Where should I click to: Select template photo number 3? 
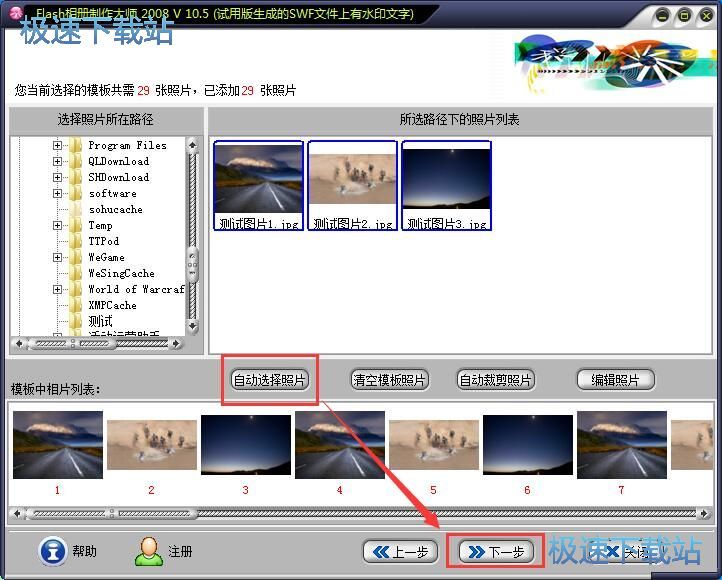pyautogui.click(x=246, y=445)
